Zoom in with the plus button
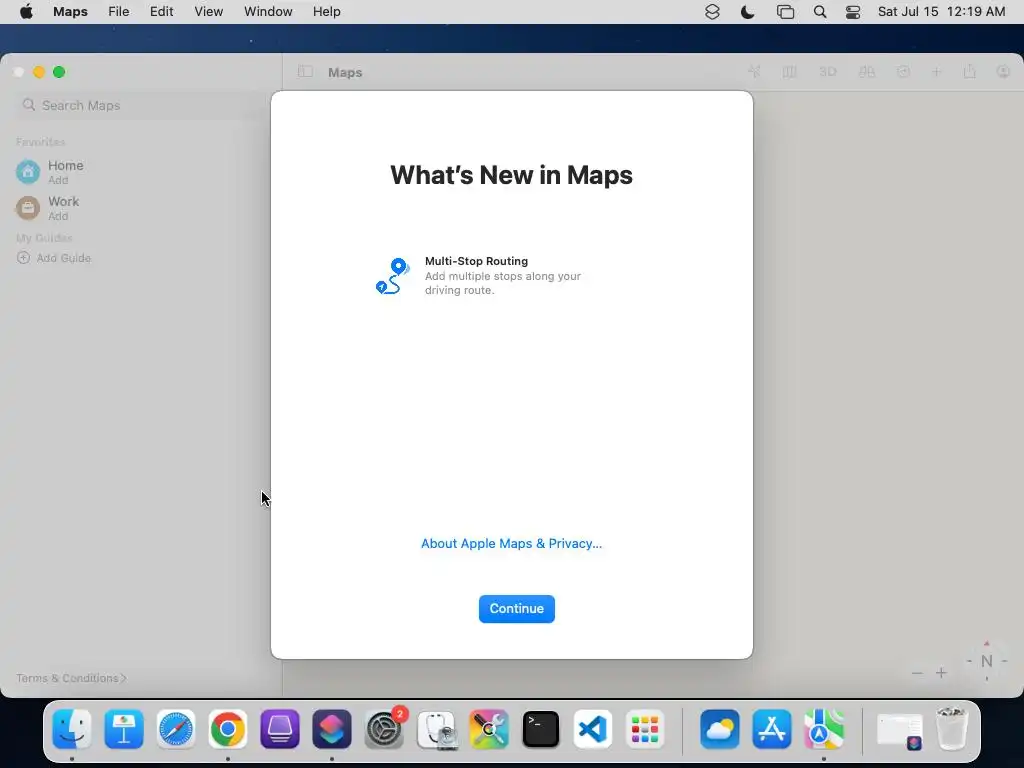The height and width of the screenshot is (768, 1024). coord(941,673)
